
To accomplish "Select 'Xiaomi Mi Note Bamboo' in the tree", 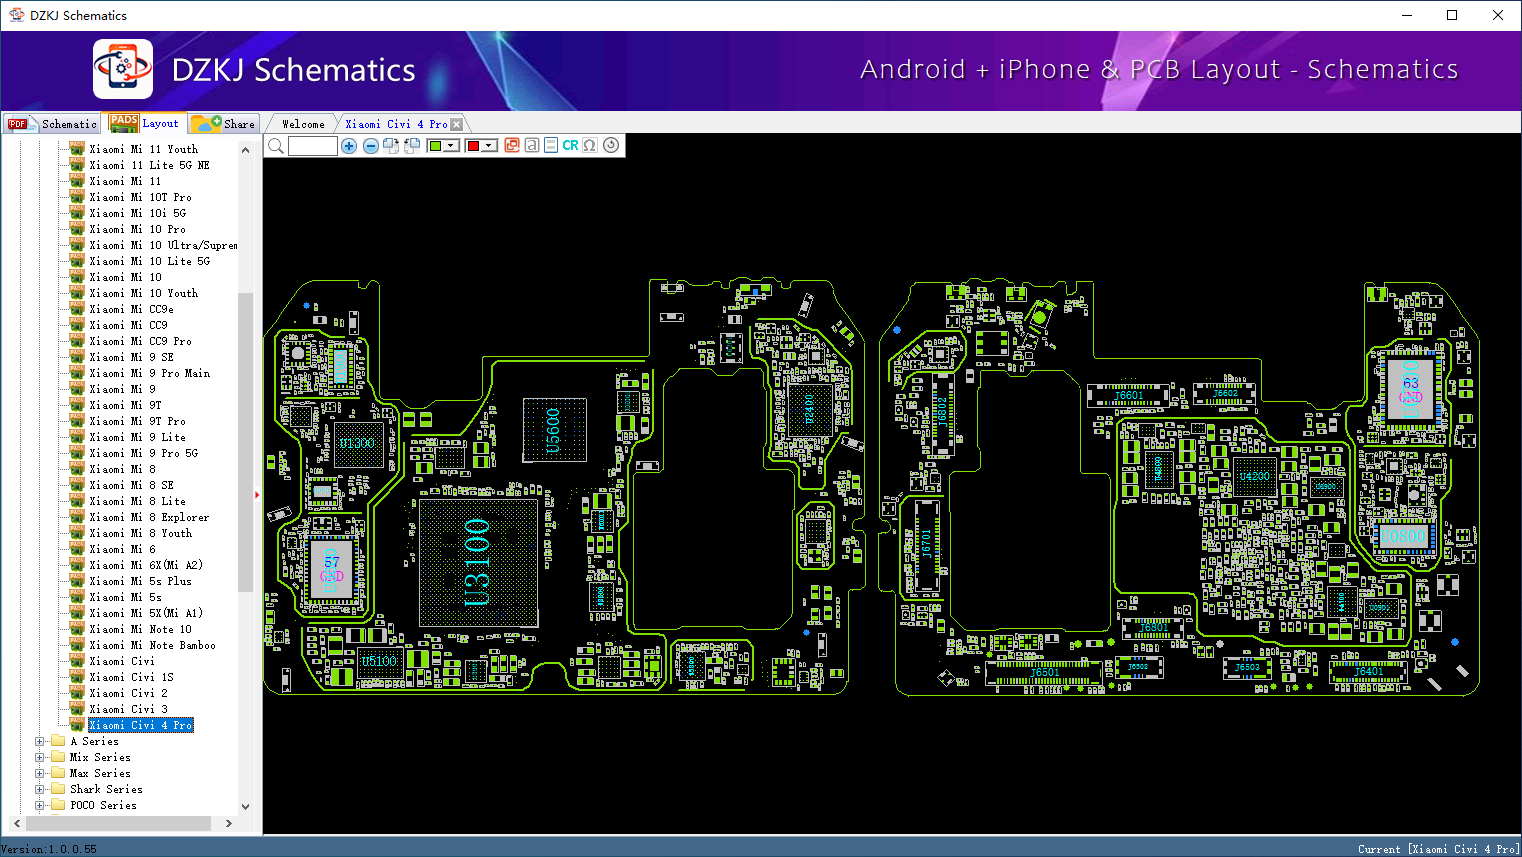I will [153, 645].
